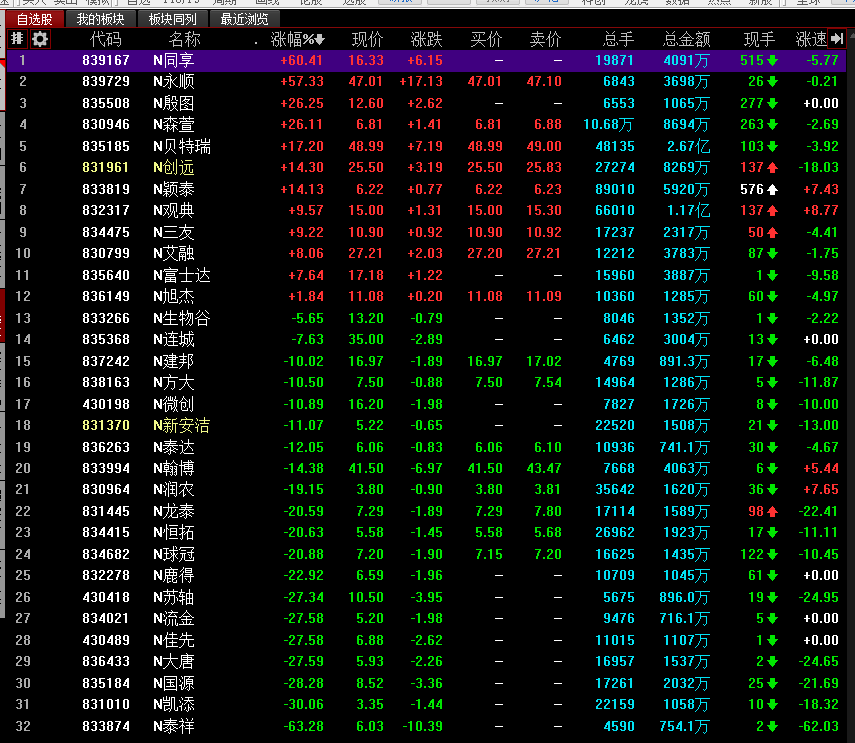Select stock code 831961 N创远
Image resolution: width=855 pixels, height=743 pixels.
click(106, 167)
